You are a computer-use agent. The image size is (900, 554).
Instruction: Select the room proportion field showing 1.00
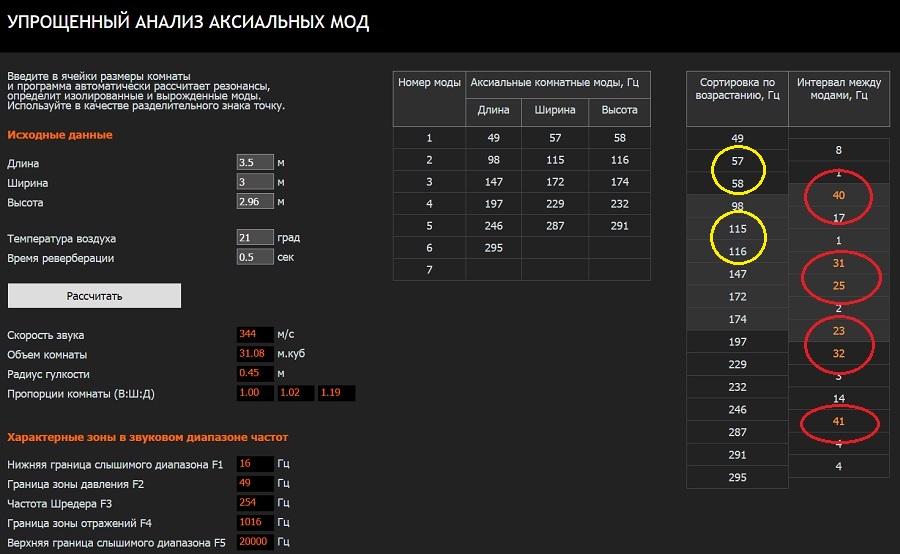(255, 393)
